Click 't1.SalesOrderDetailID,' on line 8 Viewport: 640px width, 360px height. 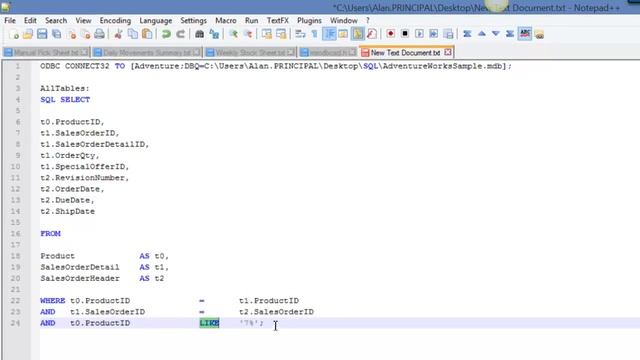coord(95,144)
